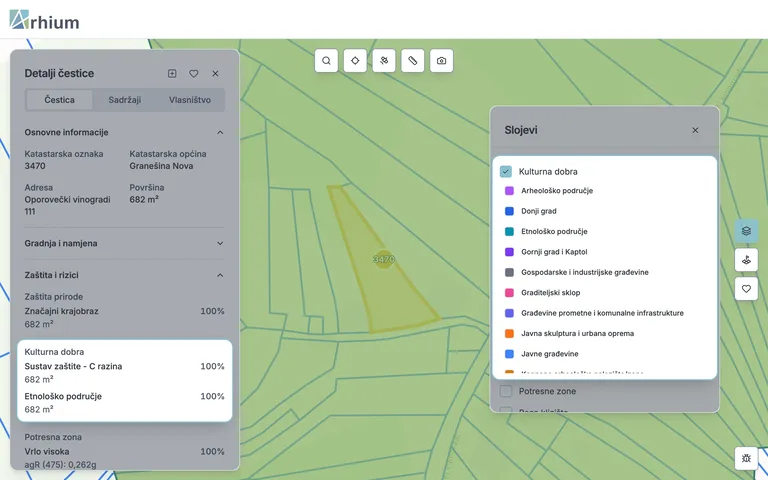768x480 pixels.
Task: Click the Etnološko područje teal swatch
Action: 509,231
